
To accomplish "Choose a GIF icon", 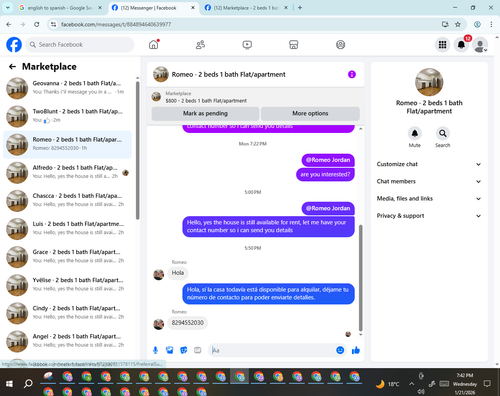I will 198,350.
